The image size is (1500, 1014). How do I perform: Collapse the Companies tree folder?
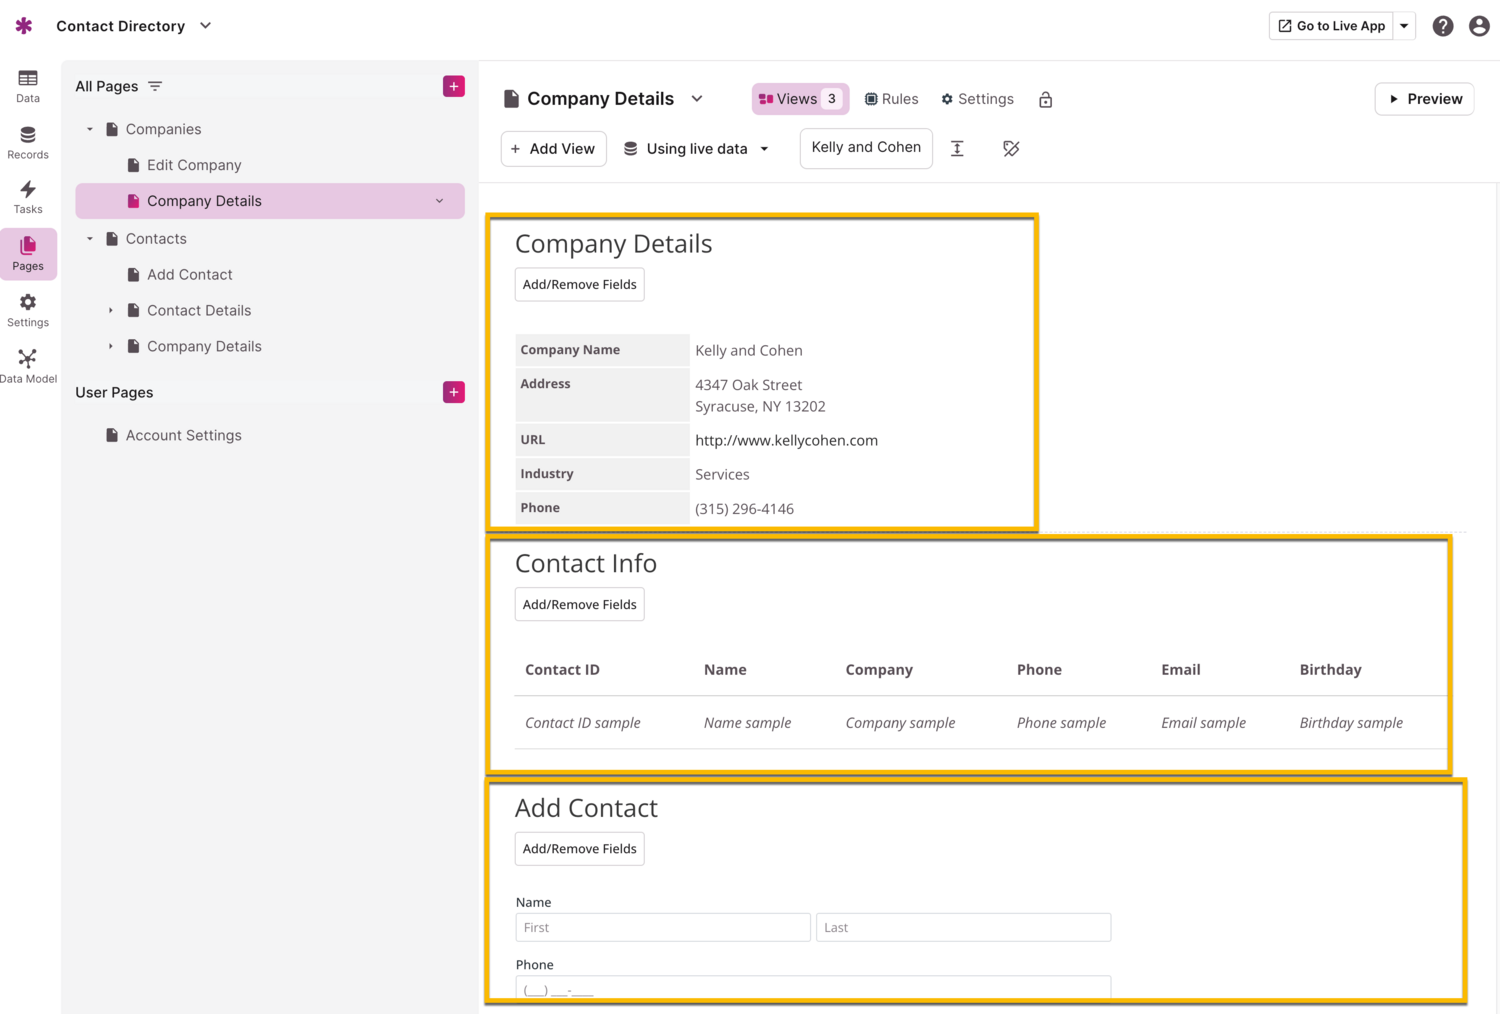point(90,129)
